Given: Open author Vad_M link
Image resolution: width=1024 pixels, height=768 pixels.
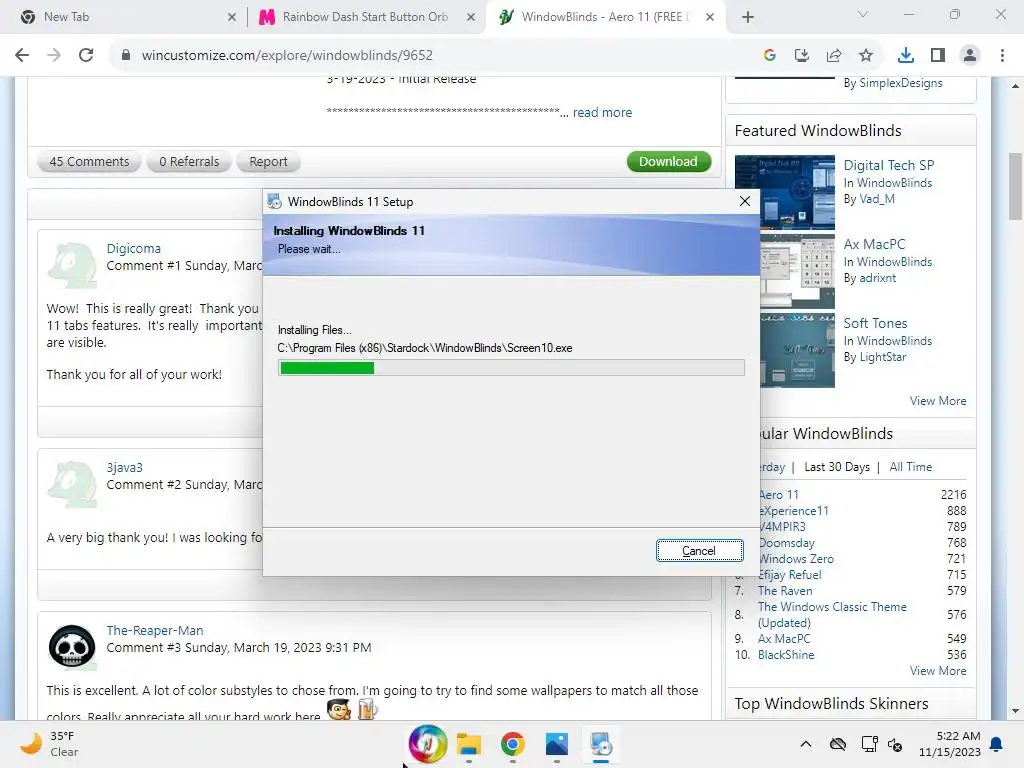Looking at the screenshot, I should (x=877, y=199).
